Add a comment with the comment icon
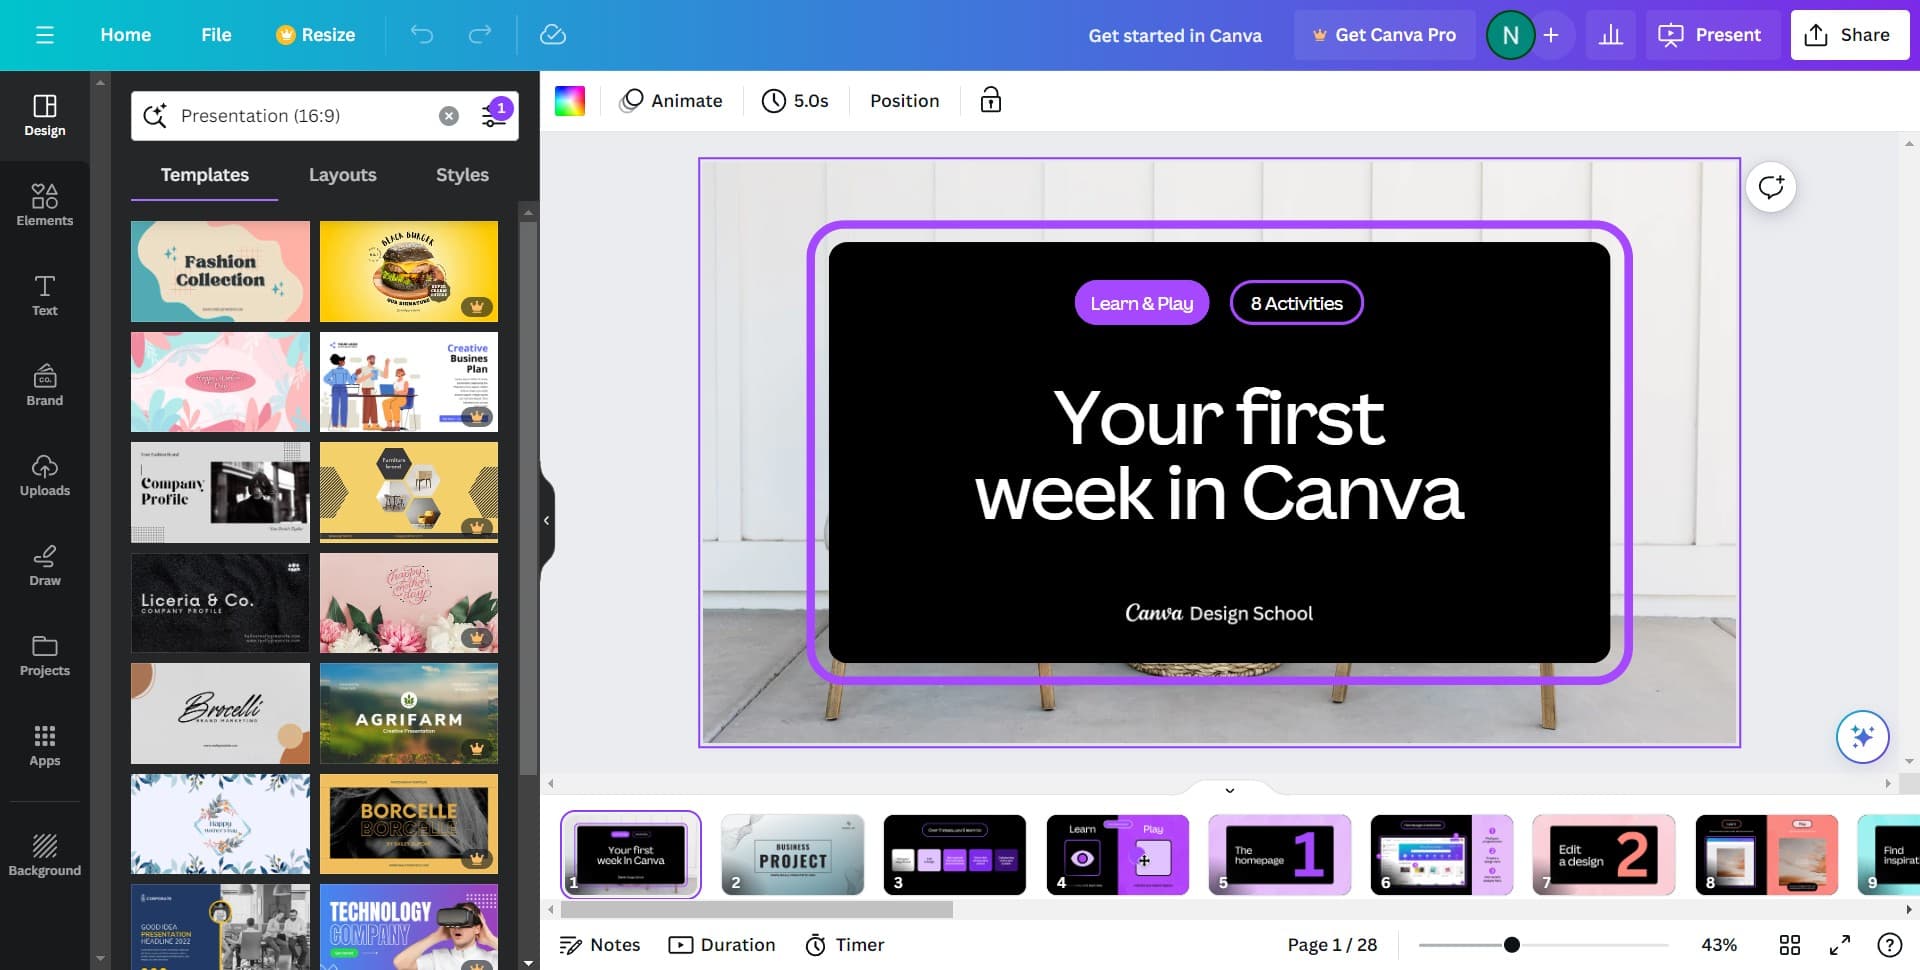The width and height of the screenshot is (1920, 970). tap(1770, 187)
